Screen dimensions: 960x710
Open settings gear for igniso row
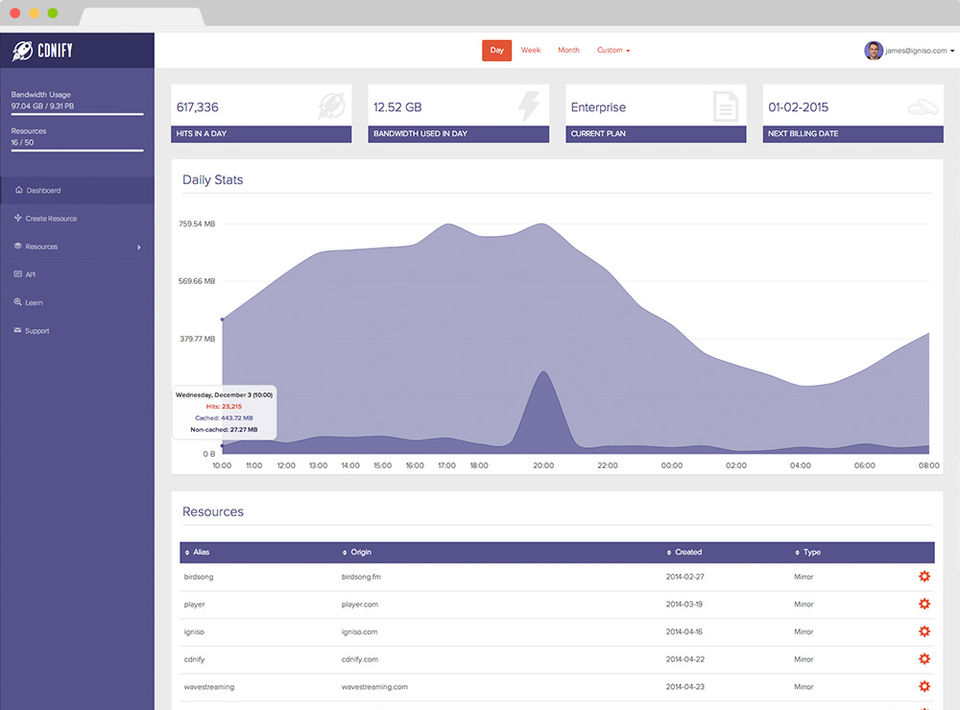click(x=924, y=631)
